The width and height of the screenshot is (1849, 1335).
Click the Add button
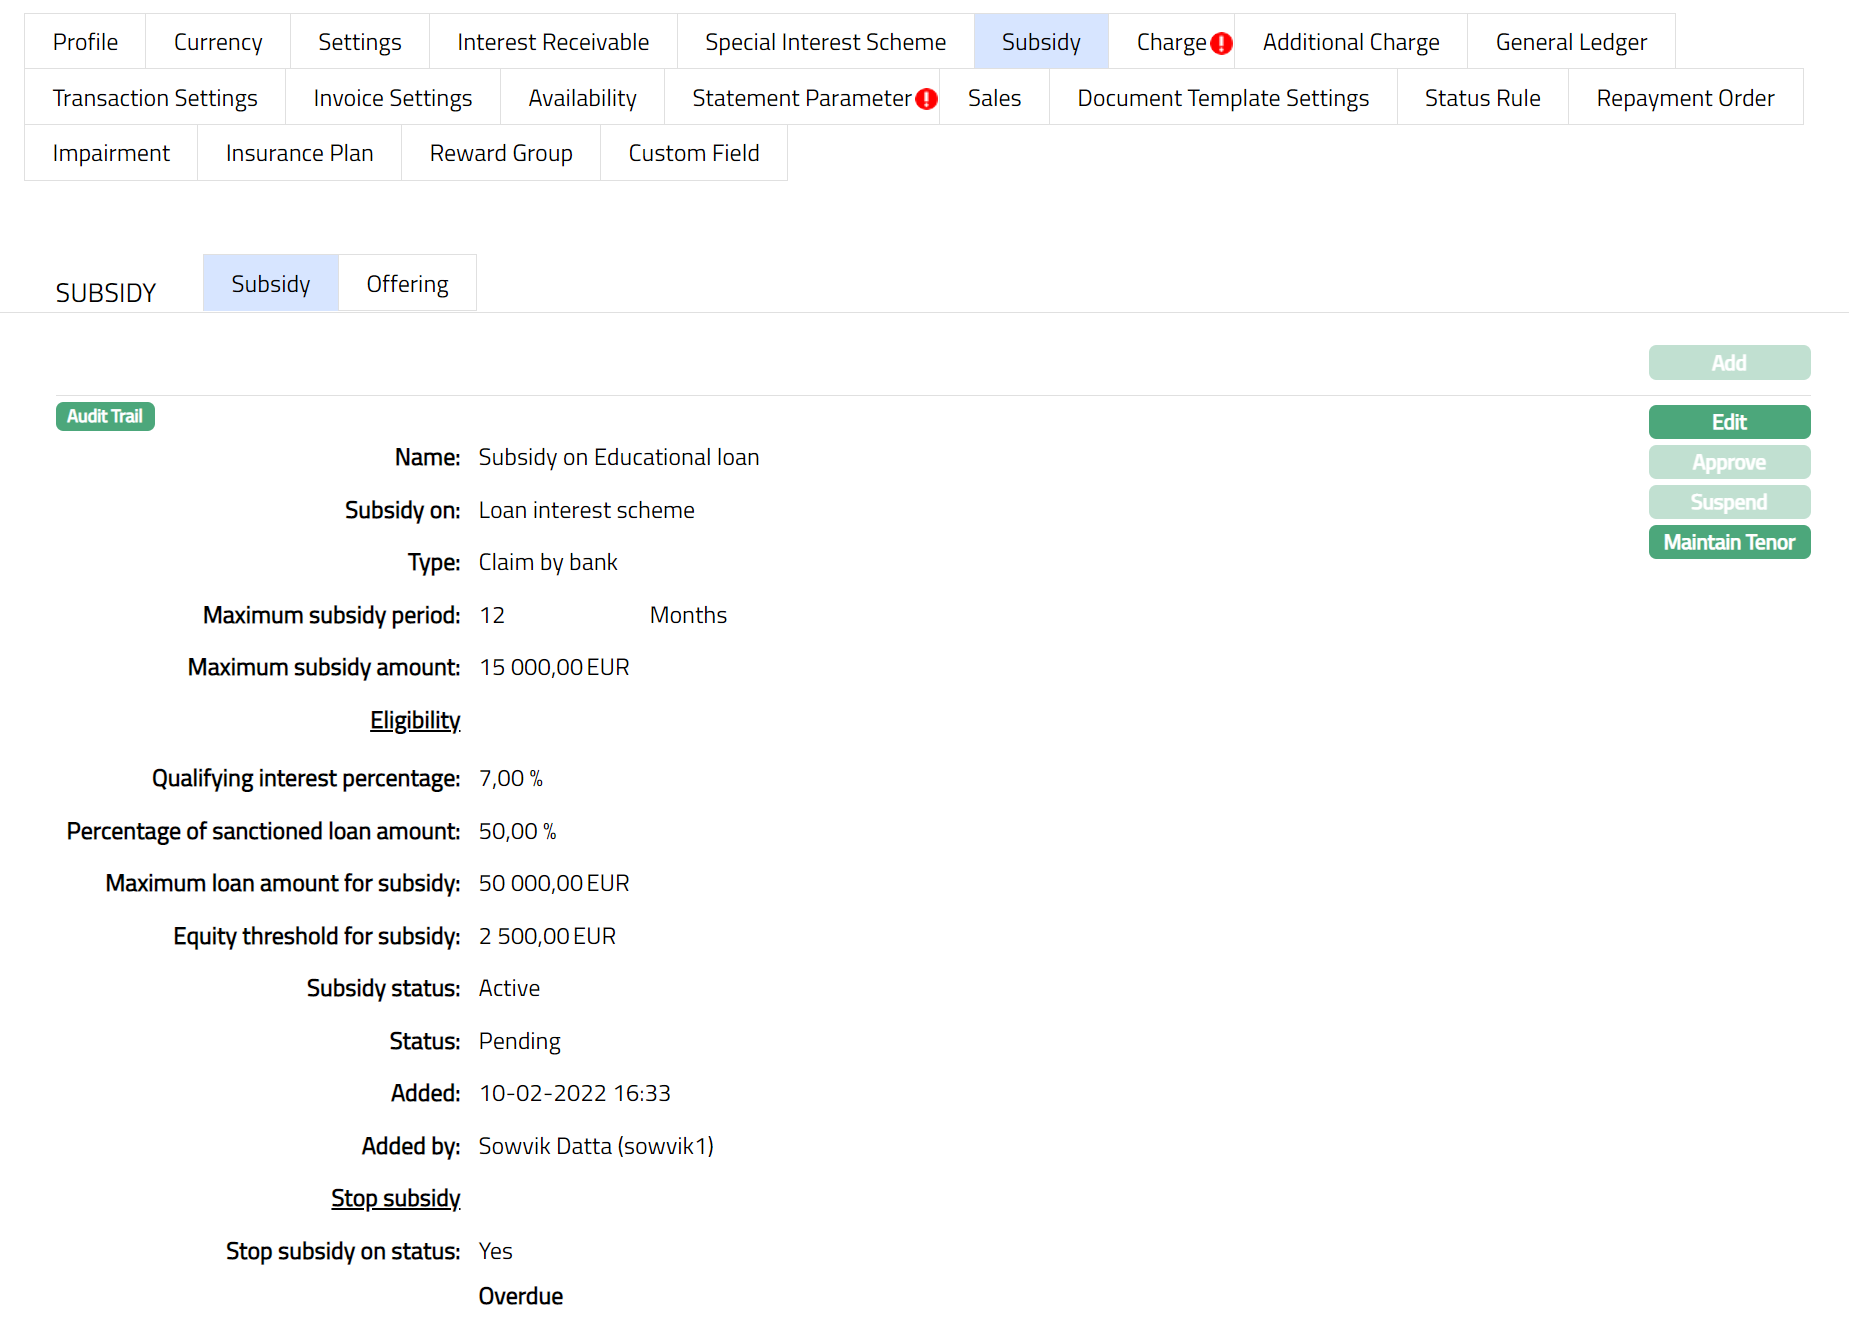(x=1728, y=363)
